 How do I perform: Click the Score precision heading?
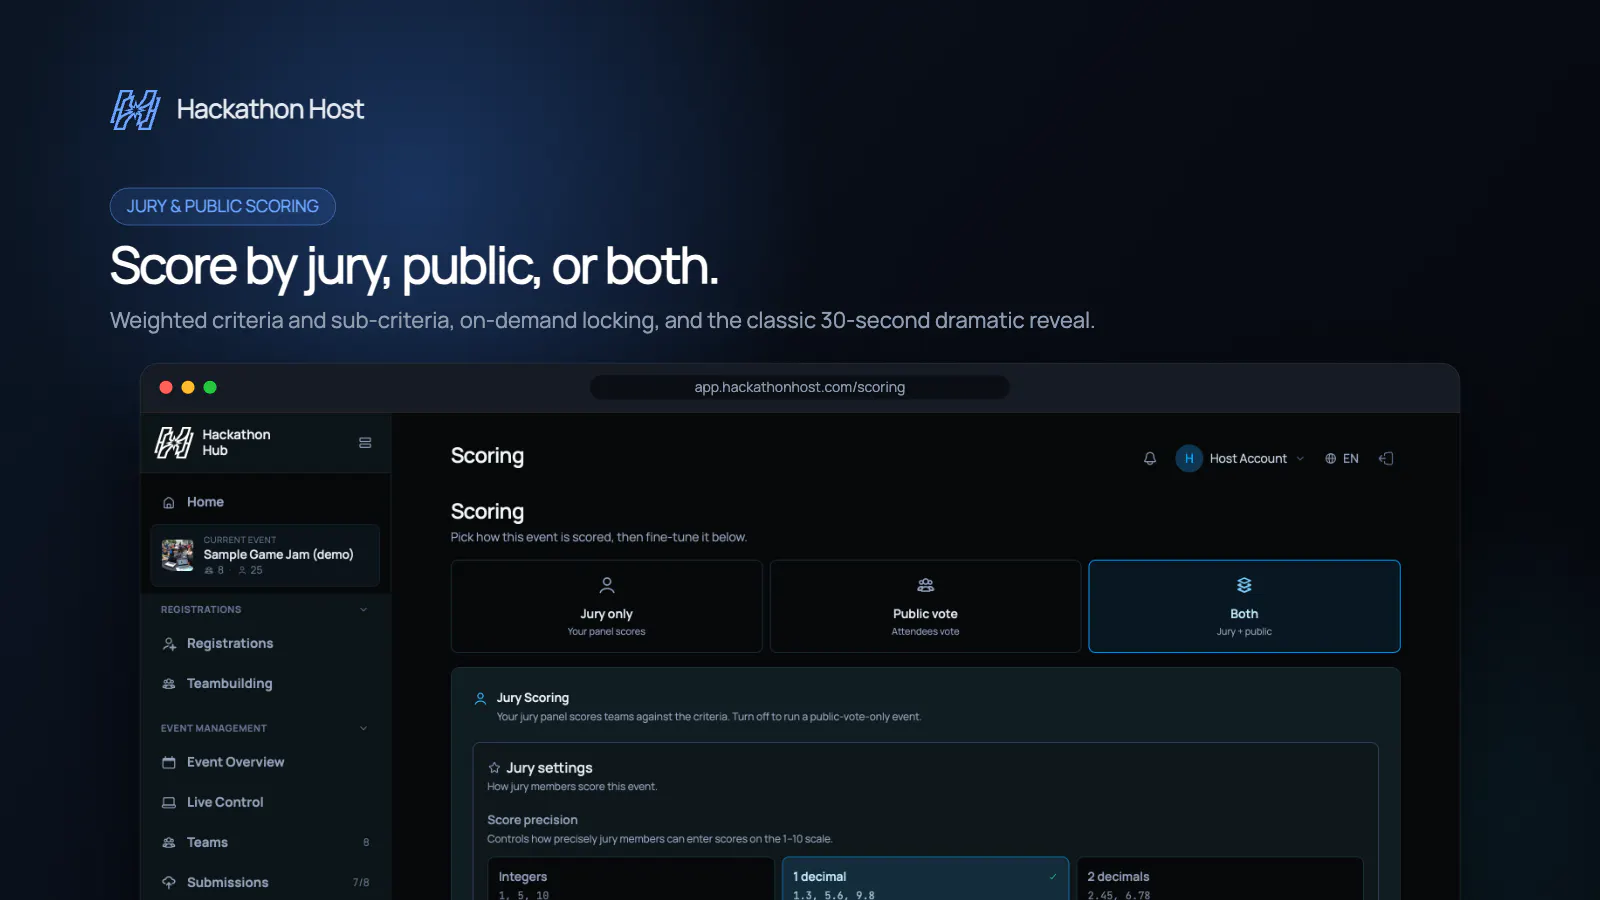pyautogui.click(x=532, y=820)
